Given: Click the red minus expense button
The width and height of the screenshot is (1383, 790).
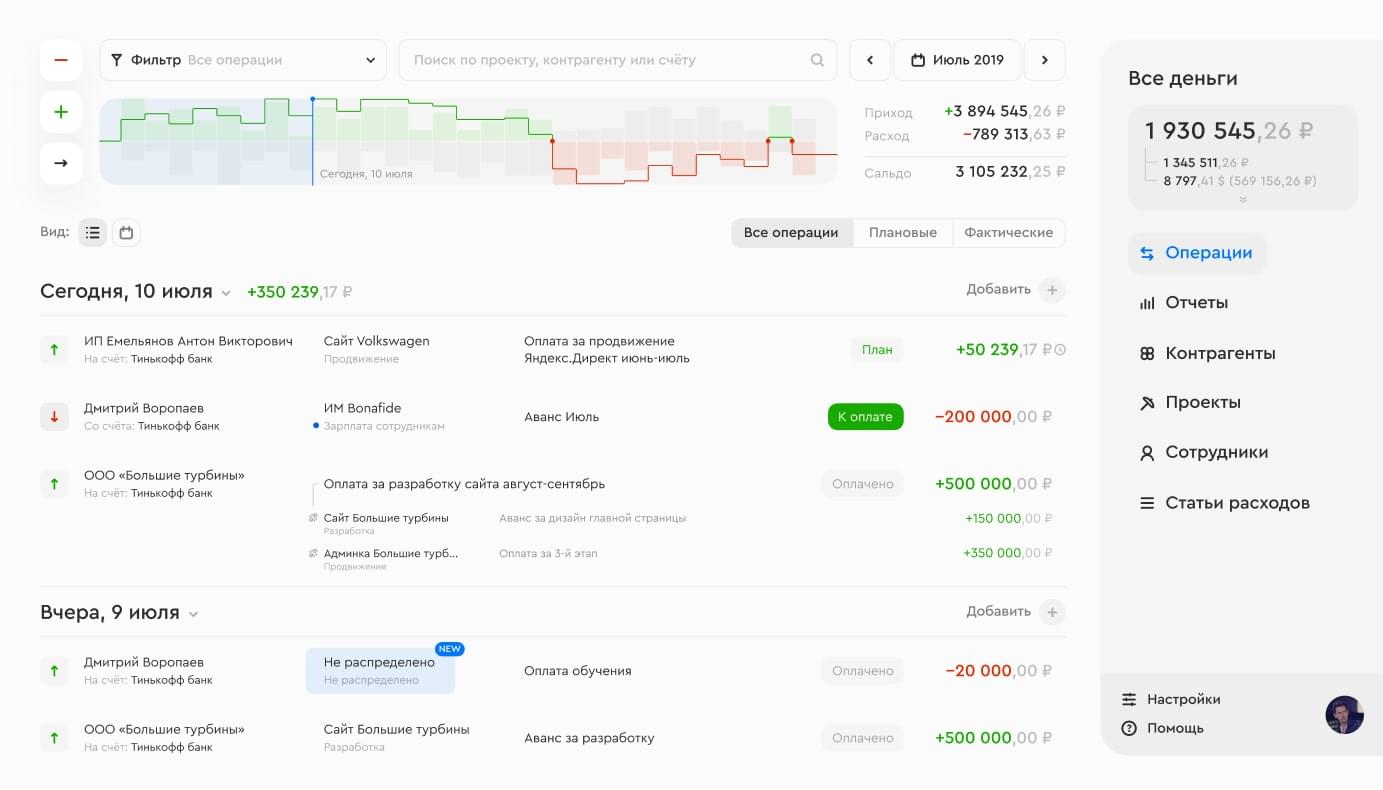Looking at the screenshot, I should coord(61,60).
